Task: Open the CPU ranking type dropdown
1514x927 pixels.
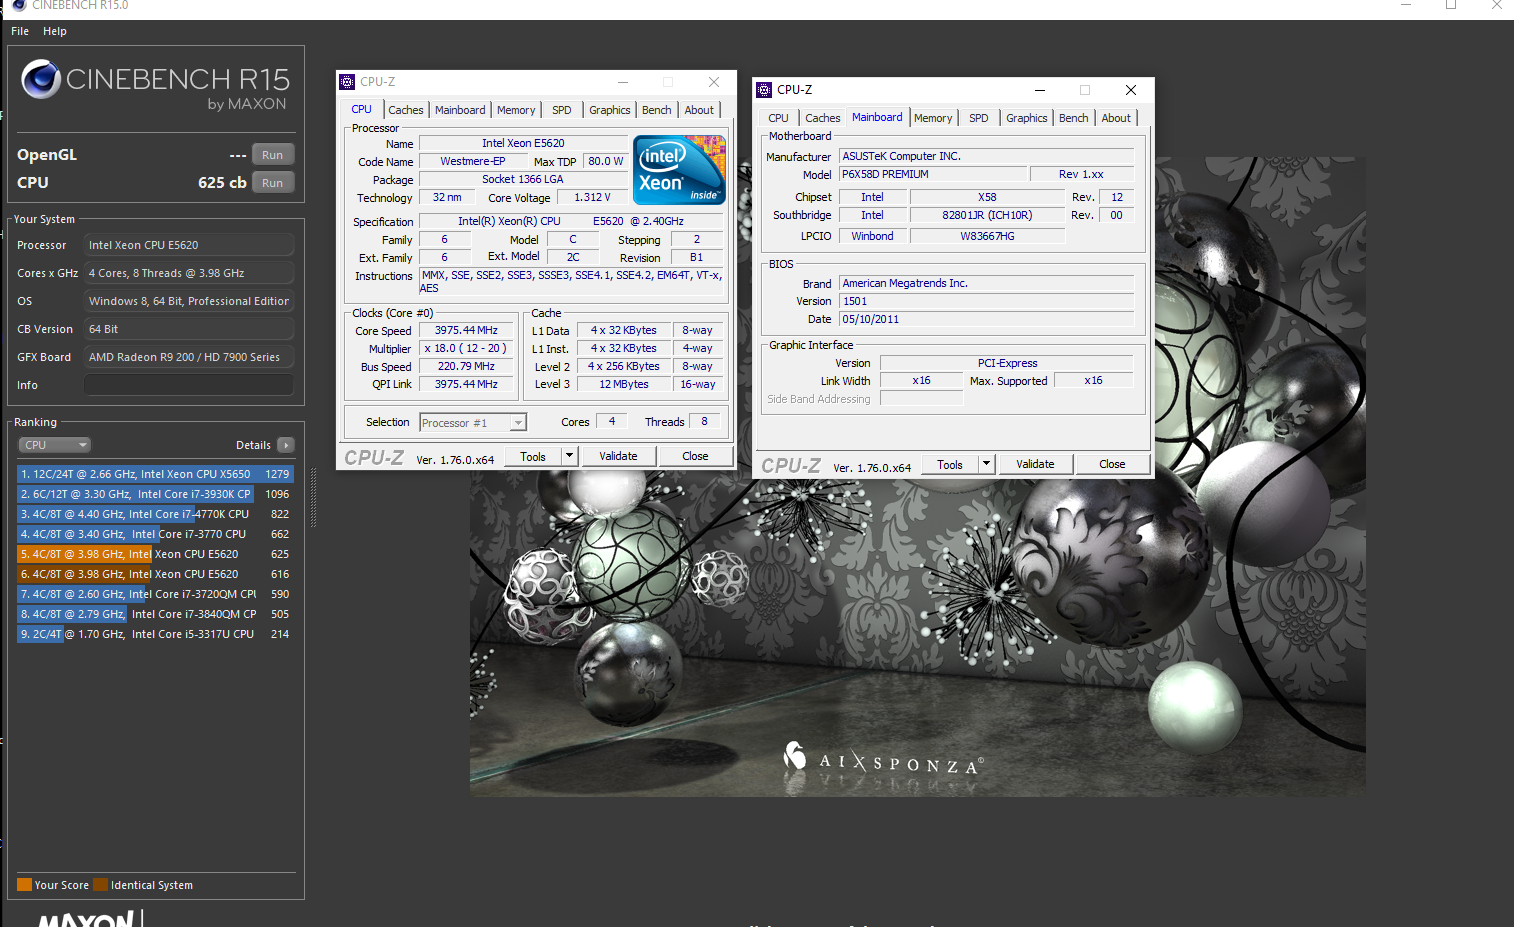Action: (x=54, y=445)
